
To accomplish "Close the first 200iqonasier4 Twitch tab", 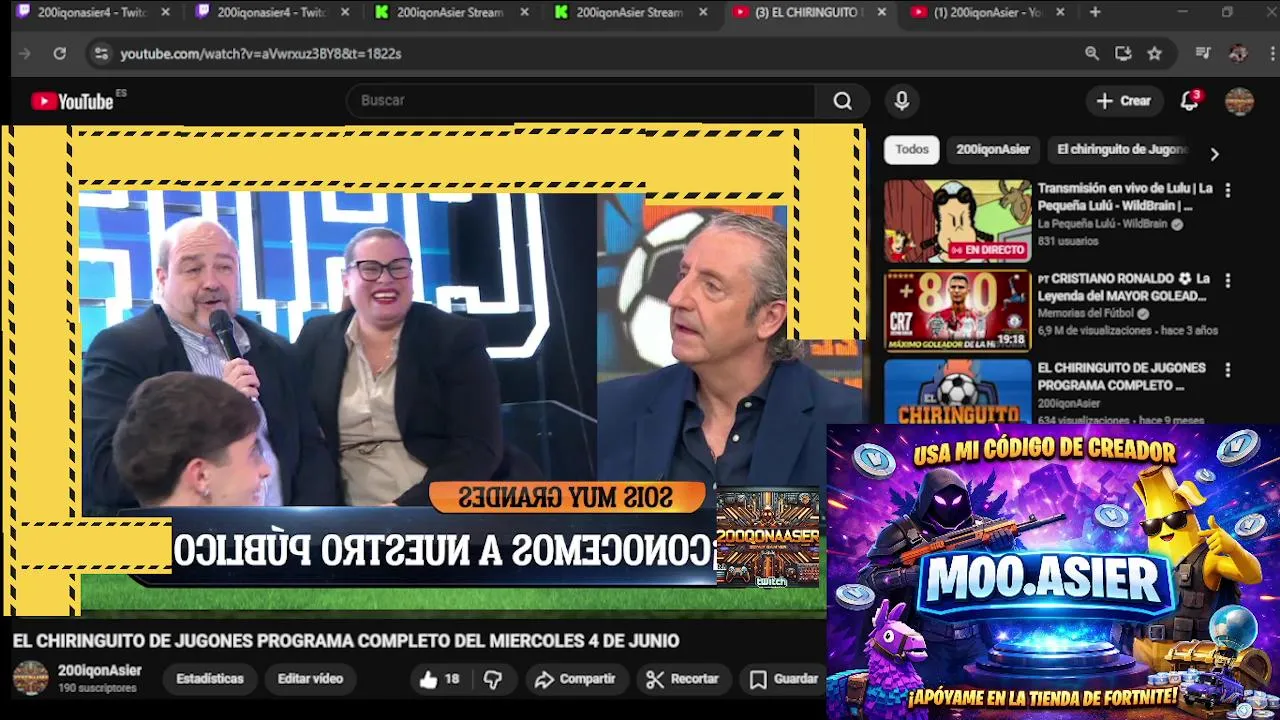I will 165,12.
